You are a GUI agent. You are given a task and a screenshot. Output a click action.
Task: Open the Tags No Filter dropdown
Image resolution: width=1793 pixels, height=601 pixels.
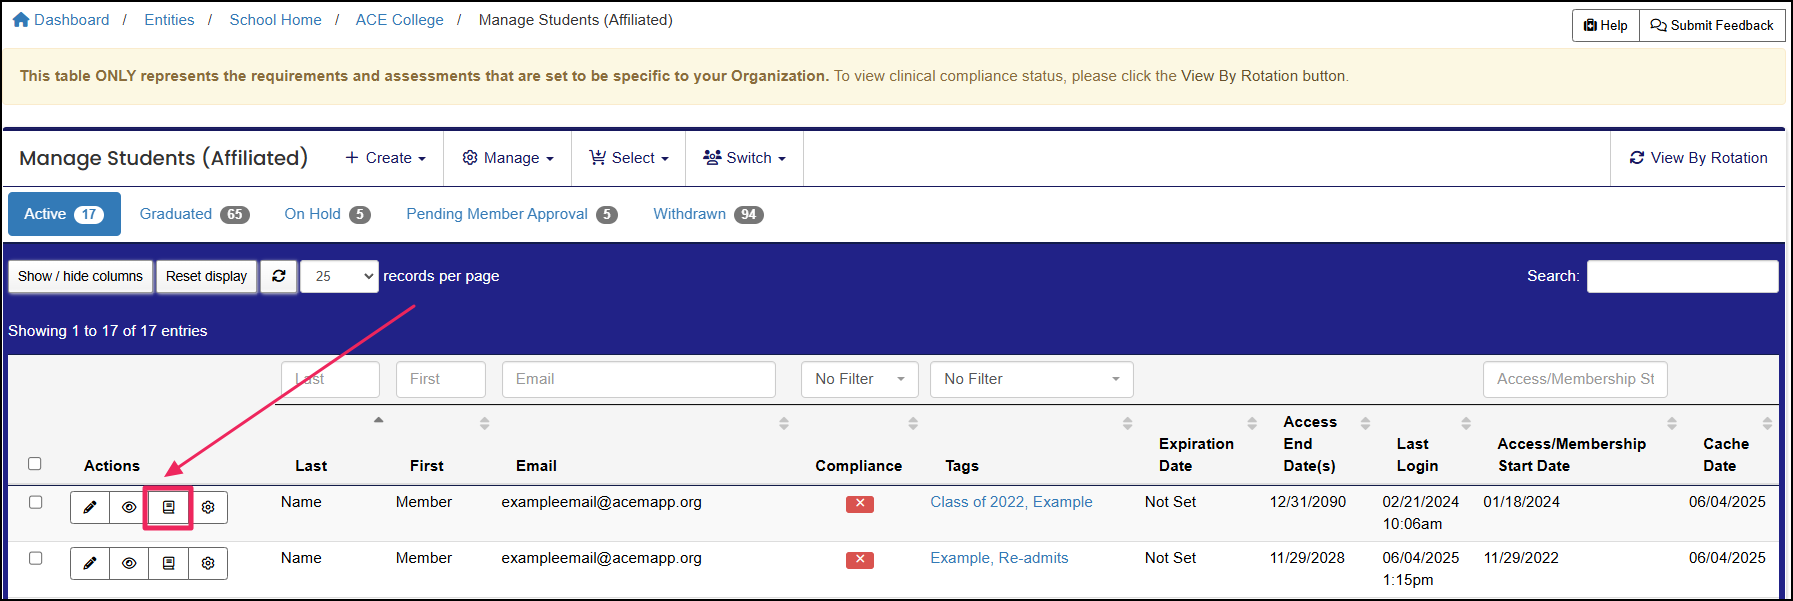point(1031,379)
